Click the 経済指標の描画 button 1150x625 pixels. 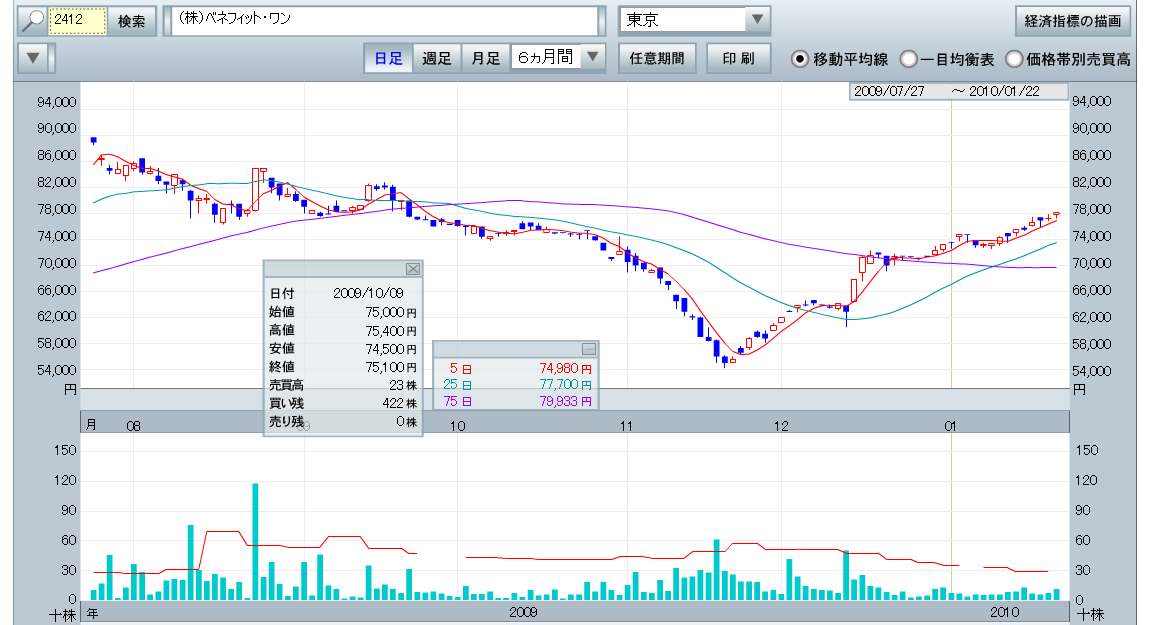pyautogui.click(x=1073, y=20)
